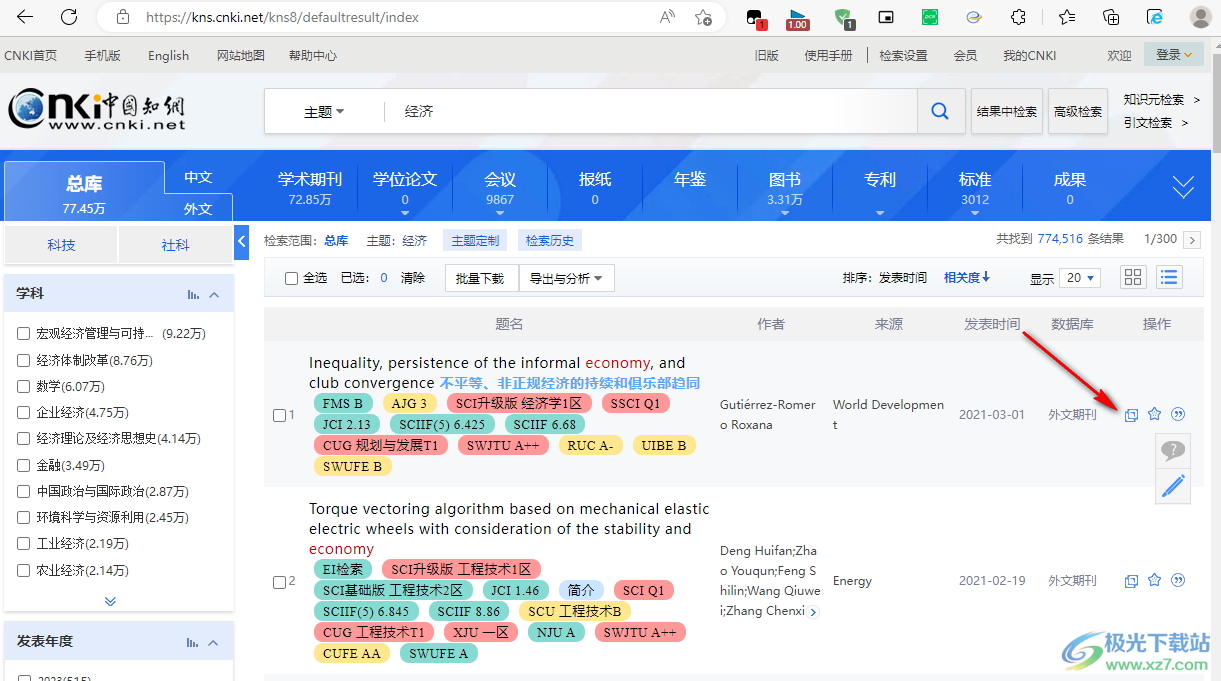Viewport: 1221px width, 681px height.
Task: Expand more authors arrow after Zhang Chenxi
Action: click(x=813, y=612)
